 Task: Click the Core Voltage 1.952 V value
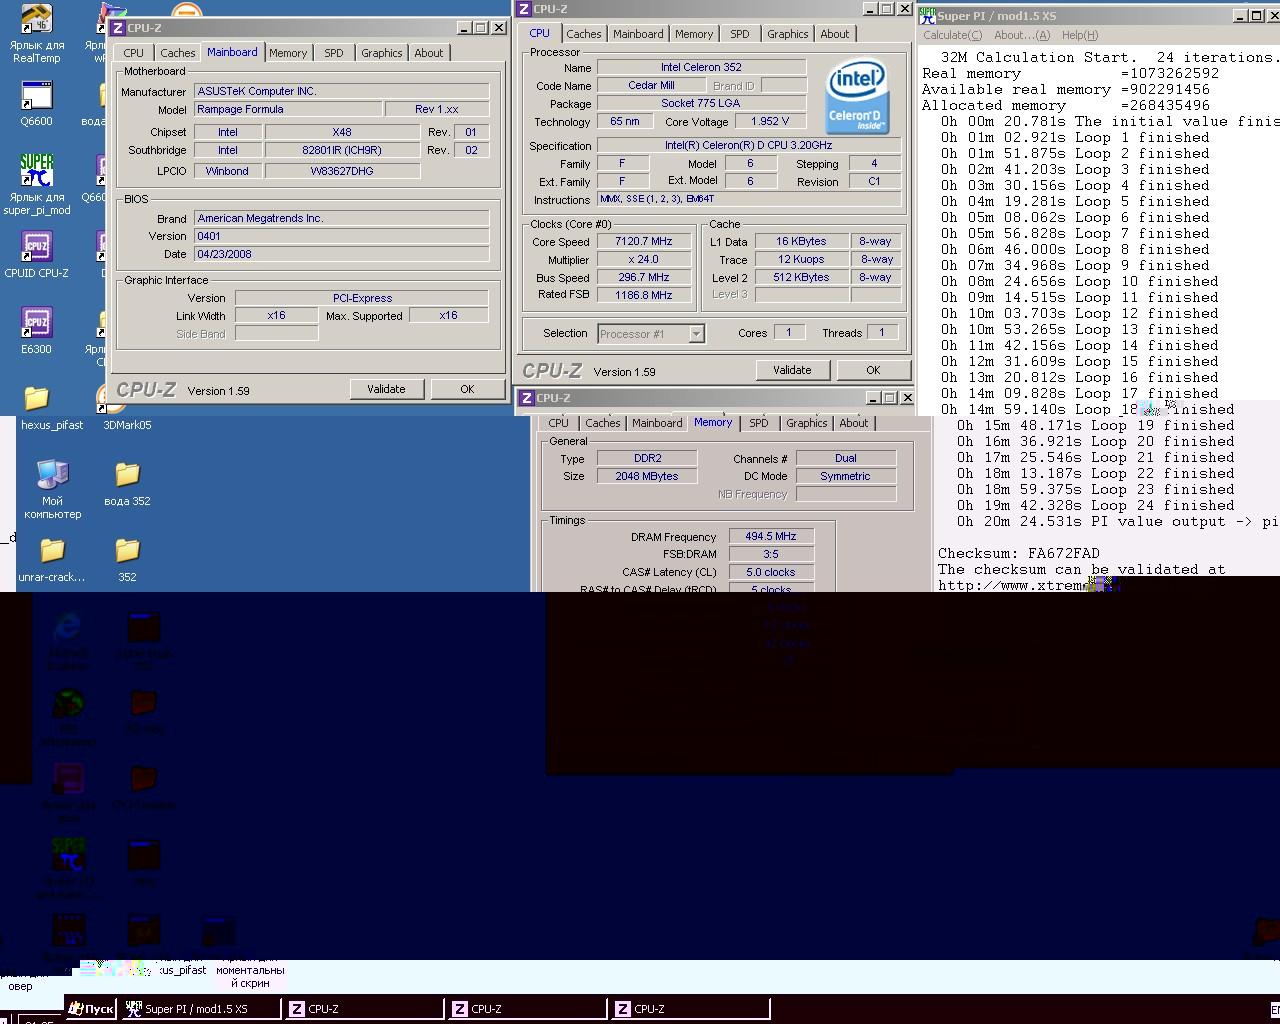770,121
